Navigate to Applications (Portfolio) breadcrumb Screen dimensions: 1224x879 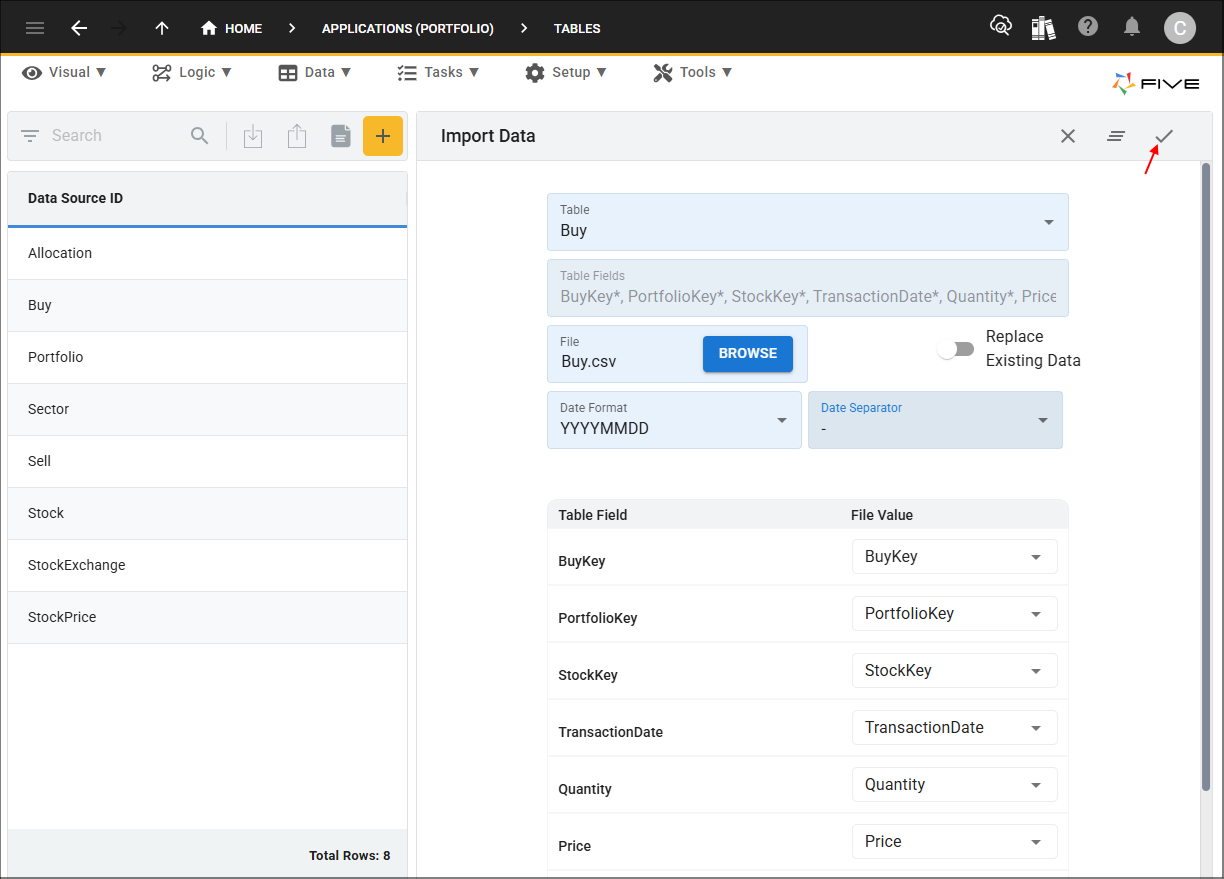408,28
